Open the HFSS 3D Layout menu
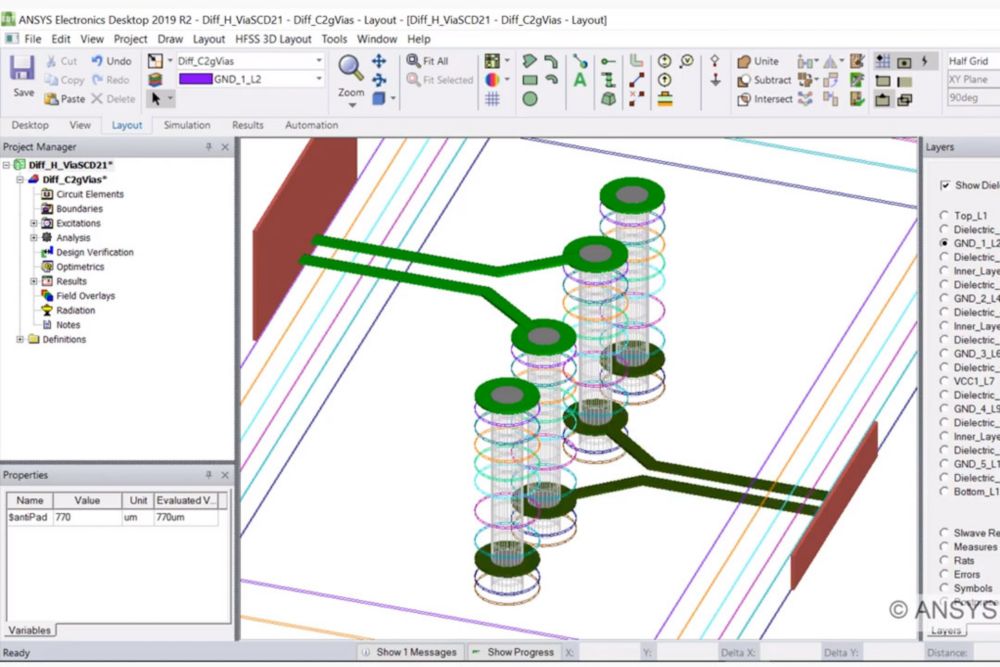This screenshot has width=1000, height=667. pyautogui.click(x=273, y=39)
